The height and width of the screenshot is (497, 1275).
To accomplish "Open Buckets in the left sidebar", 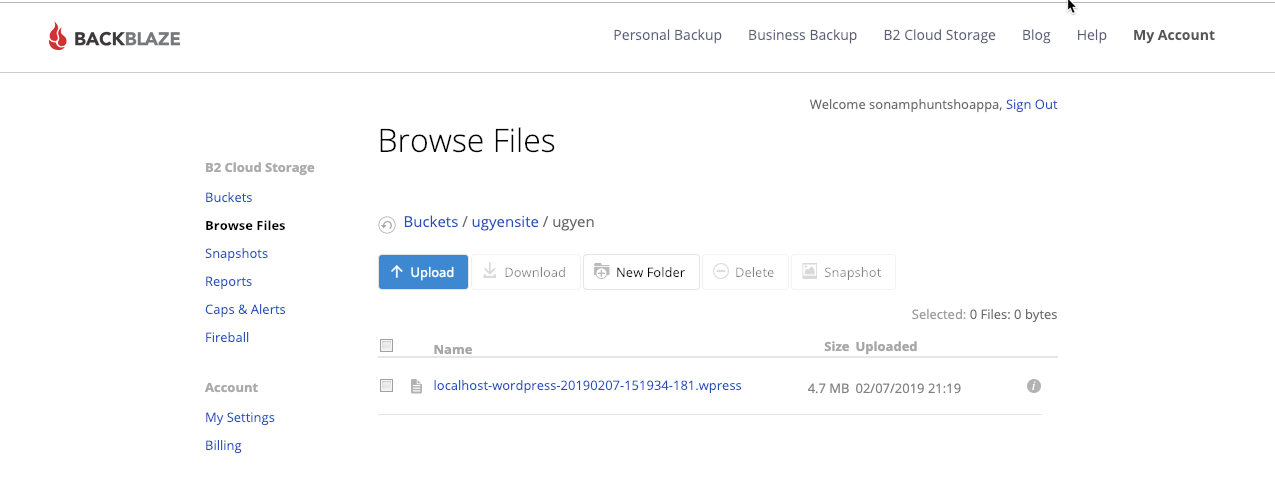I will [x=228, y=197].
